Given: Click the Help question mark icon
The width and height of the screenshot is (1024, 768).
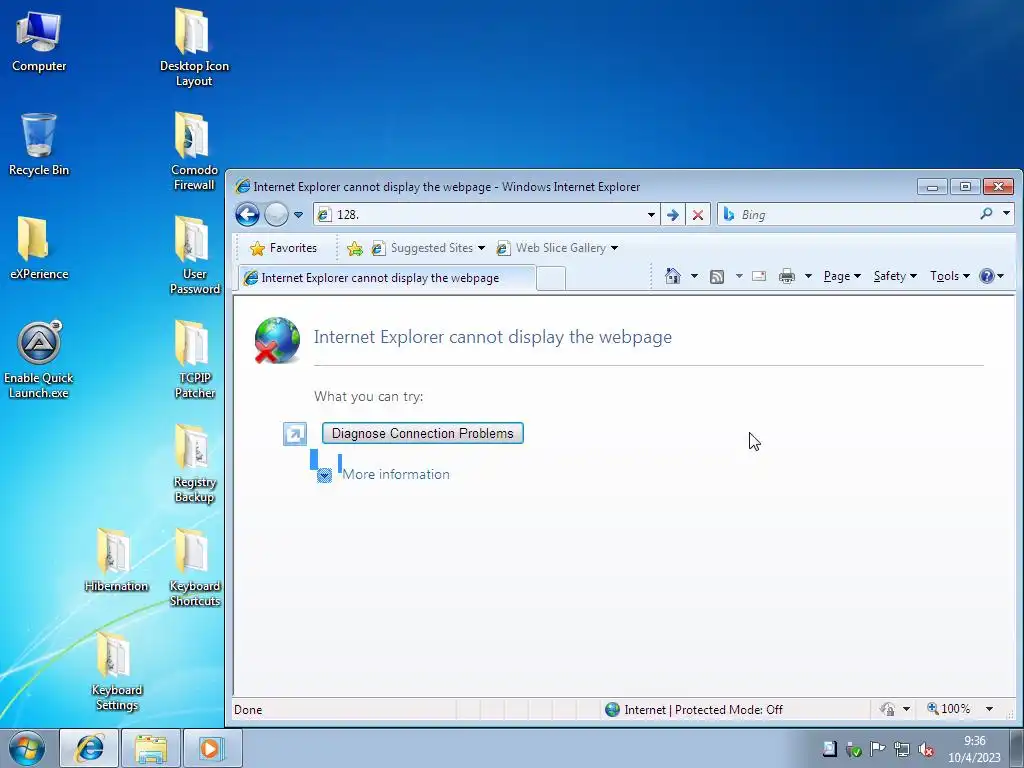Looking at the screenshot, I should (986, 276).
